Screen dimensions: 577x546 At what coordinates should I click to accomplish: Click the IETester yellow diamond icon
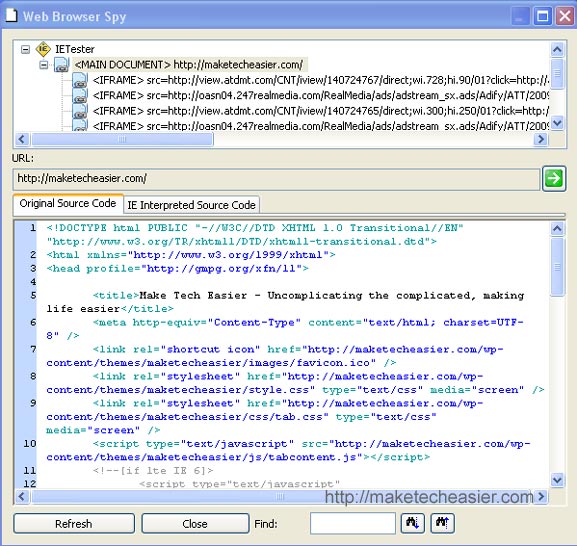[x=43, y=49]
